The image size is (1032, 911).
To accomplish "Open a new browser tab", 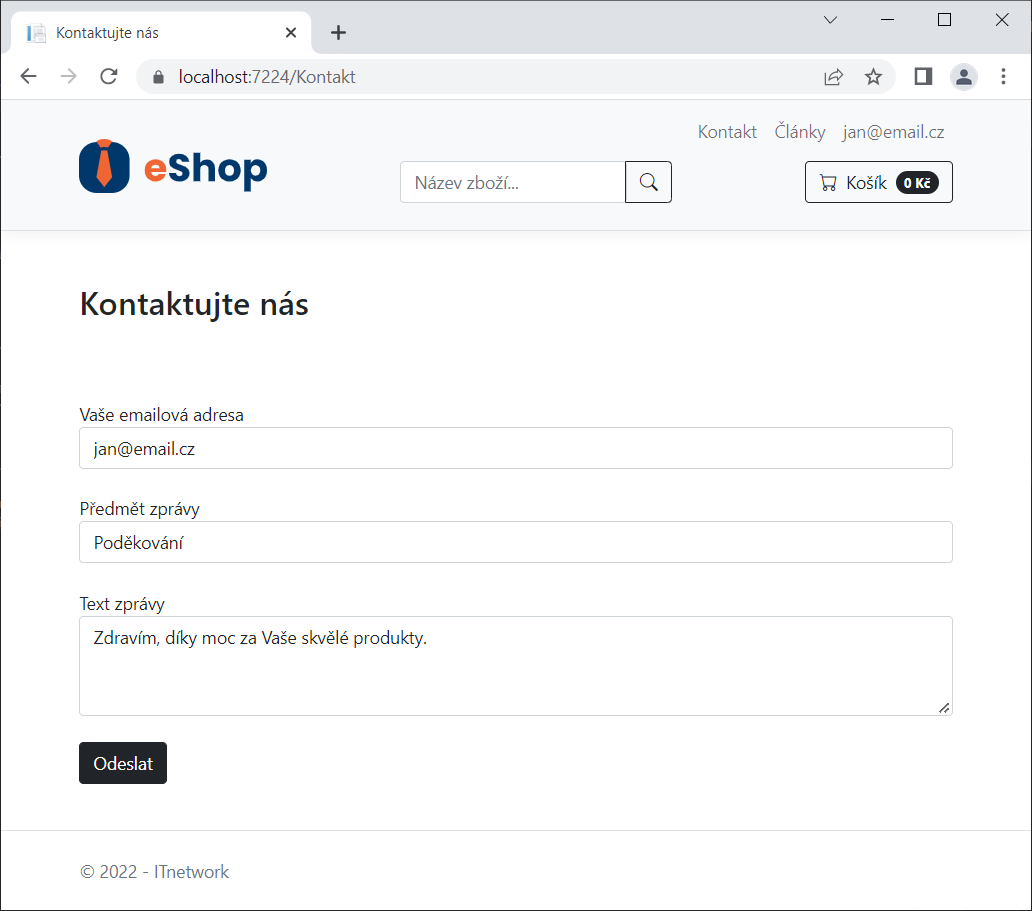I will [339, 33].
